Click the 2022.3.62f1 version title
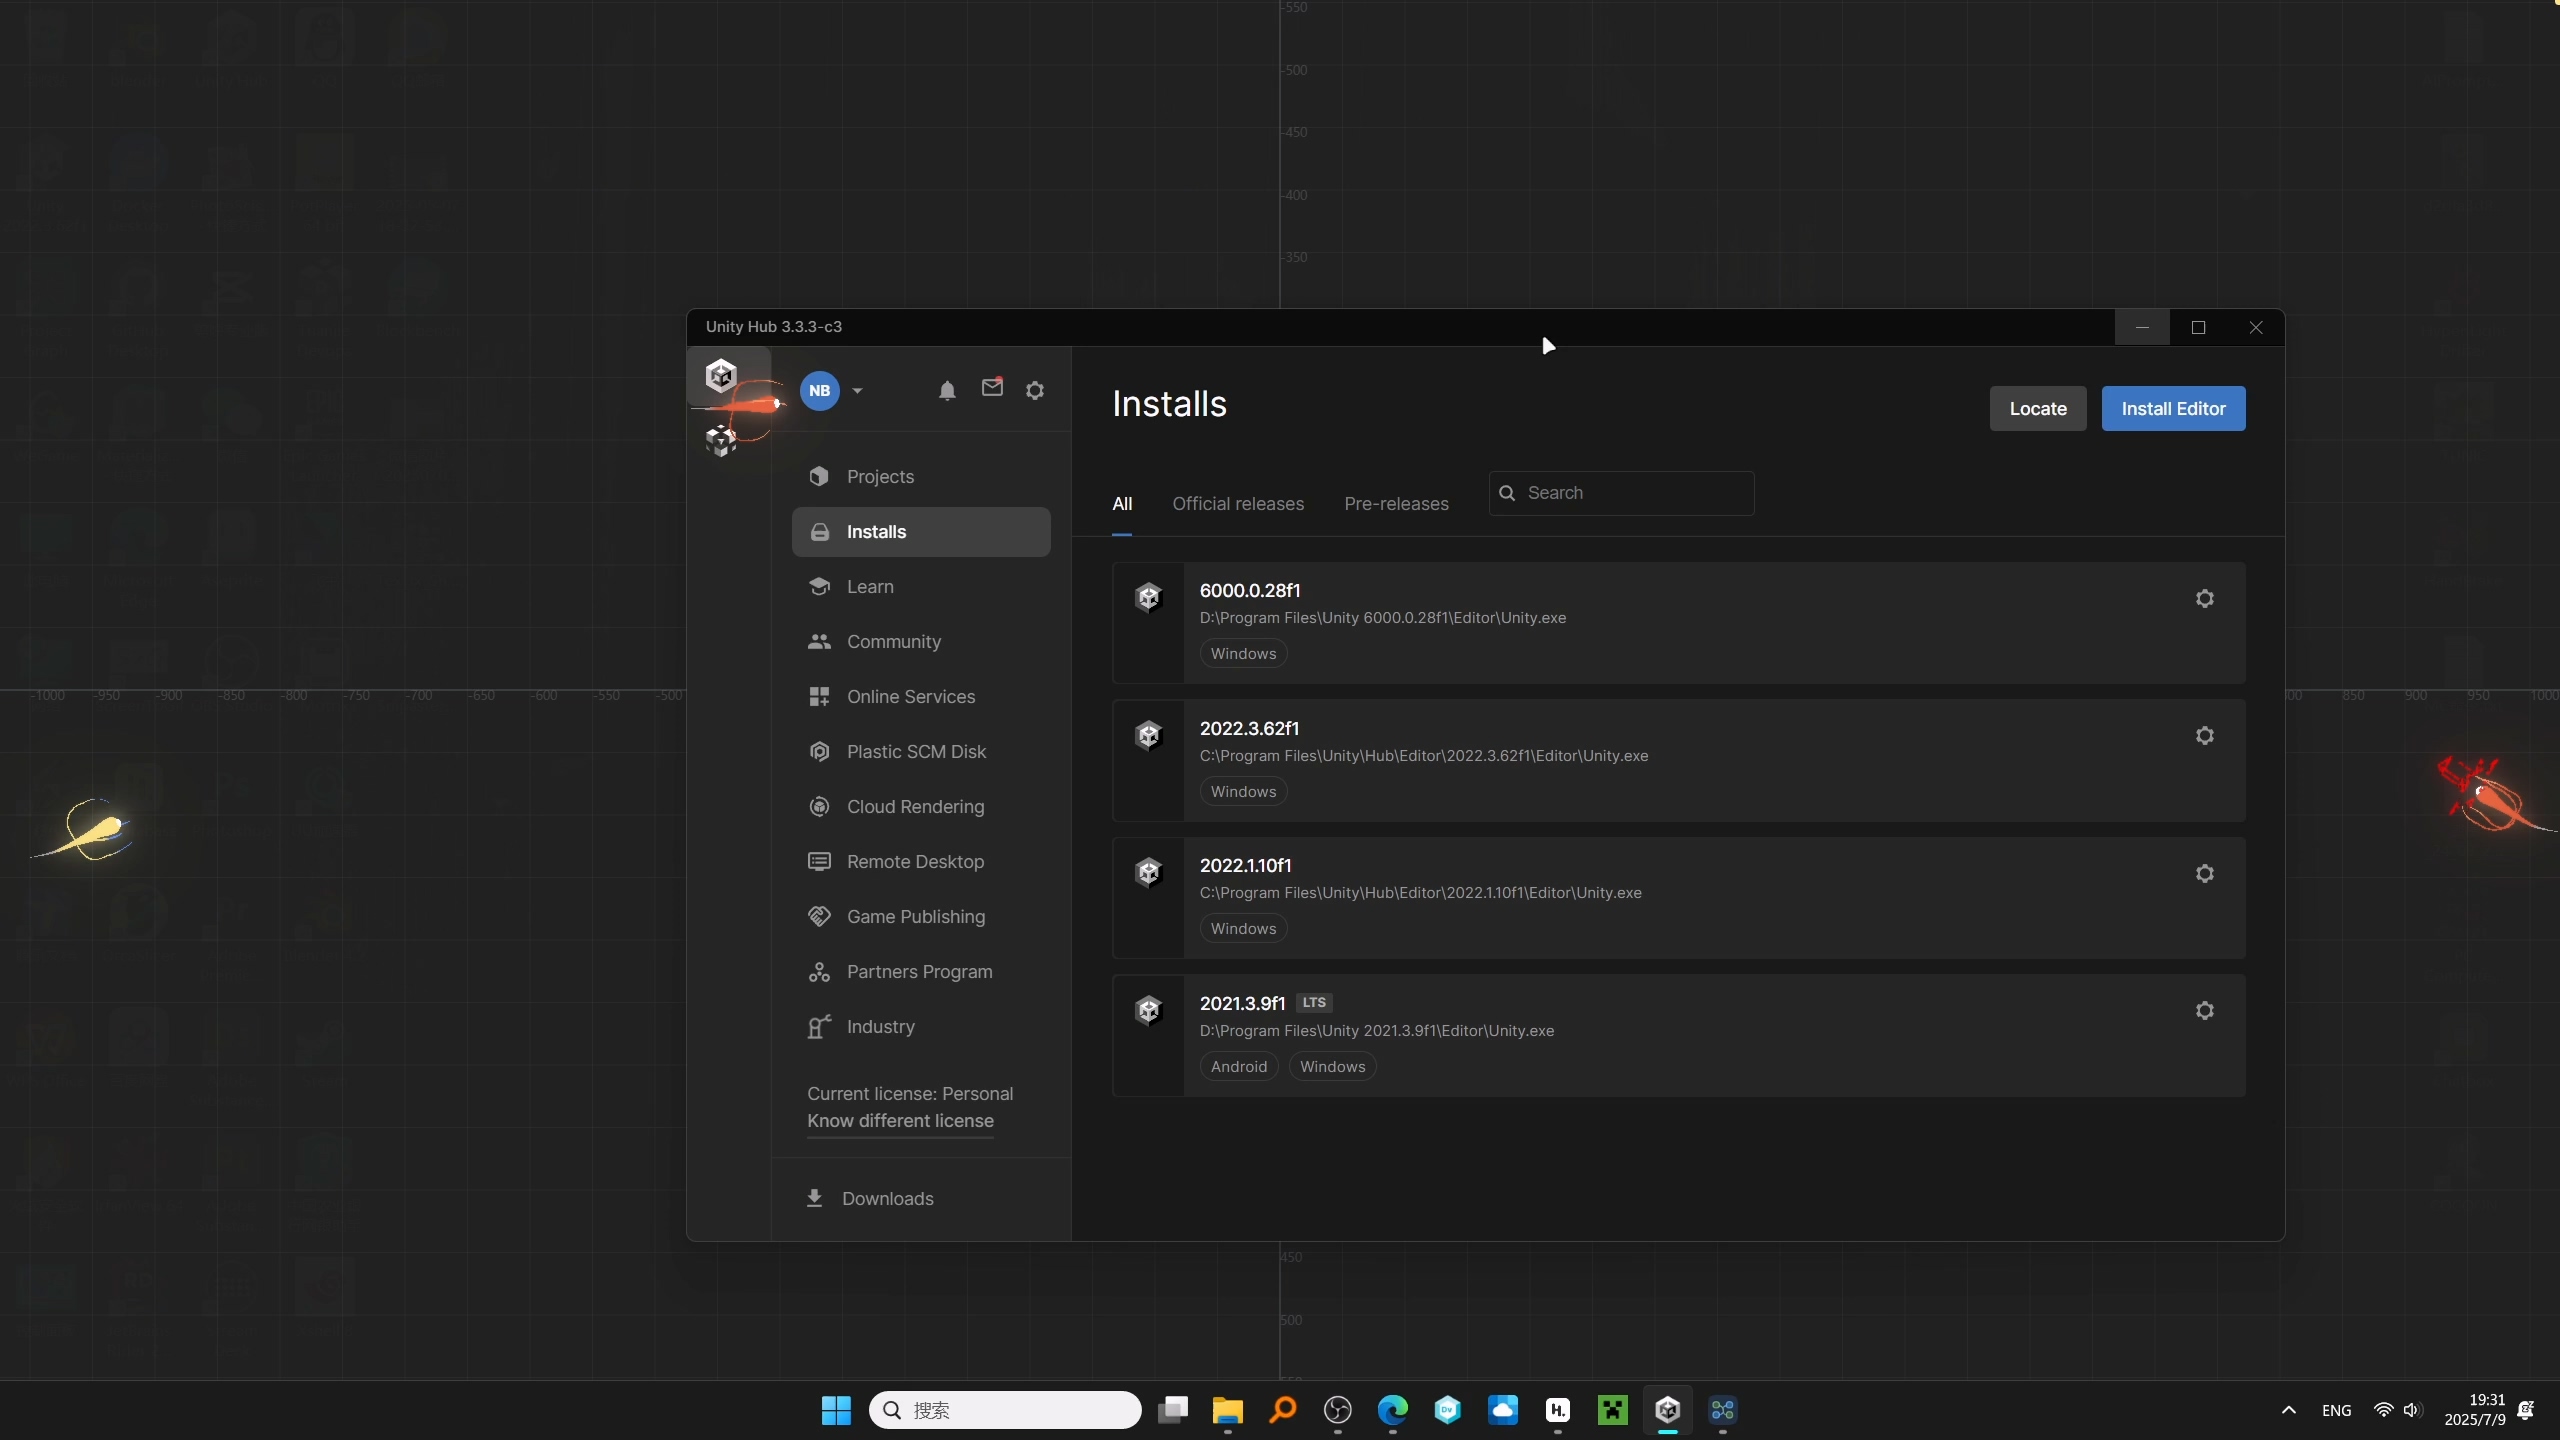The image size is (2560, 1440). [x=1249, y=729]
